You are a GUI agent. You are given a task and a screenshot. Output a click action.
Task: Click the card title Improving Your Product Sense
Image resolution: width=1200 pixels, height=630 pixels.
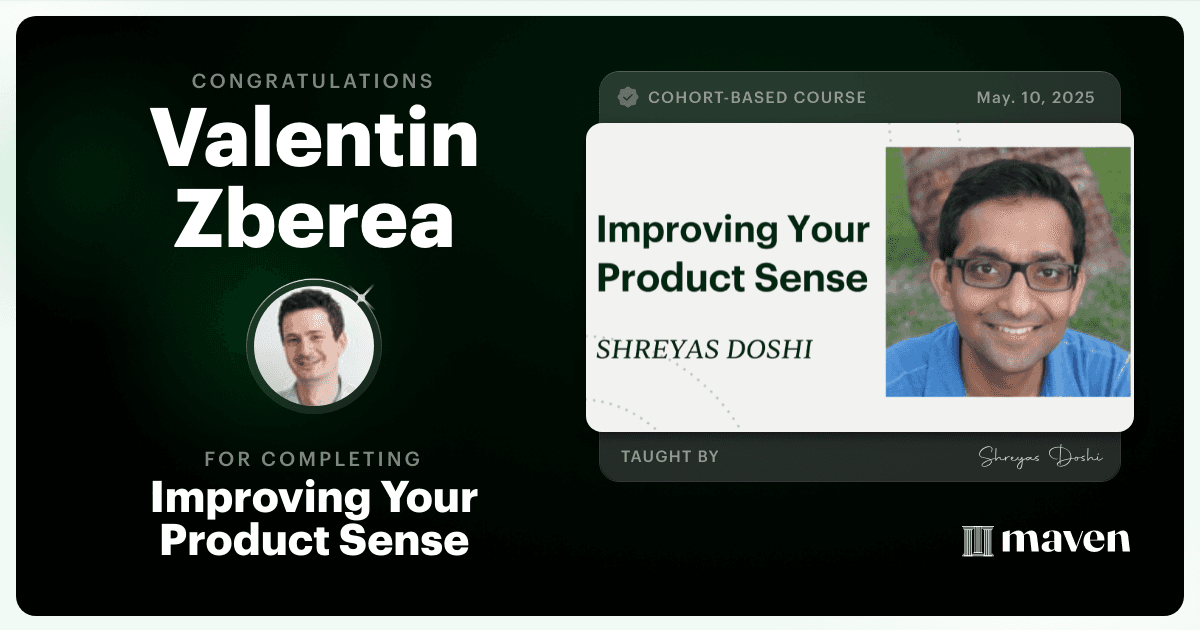[x=732, y=253]
